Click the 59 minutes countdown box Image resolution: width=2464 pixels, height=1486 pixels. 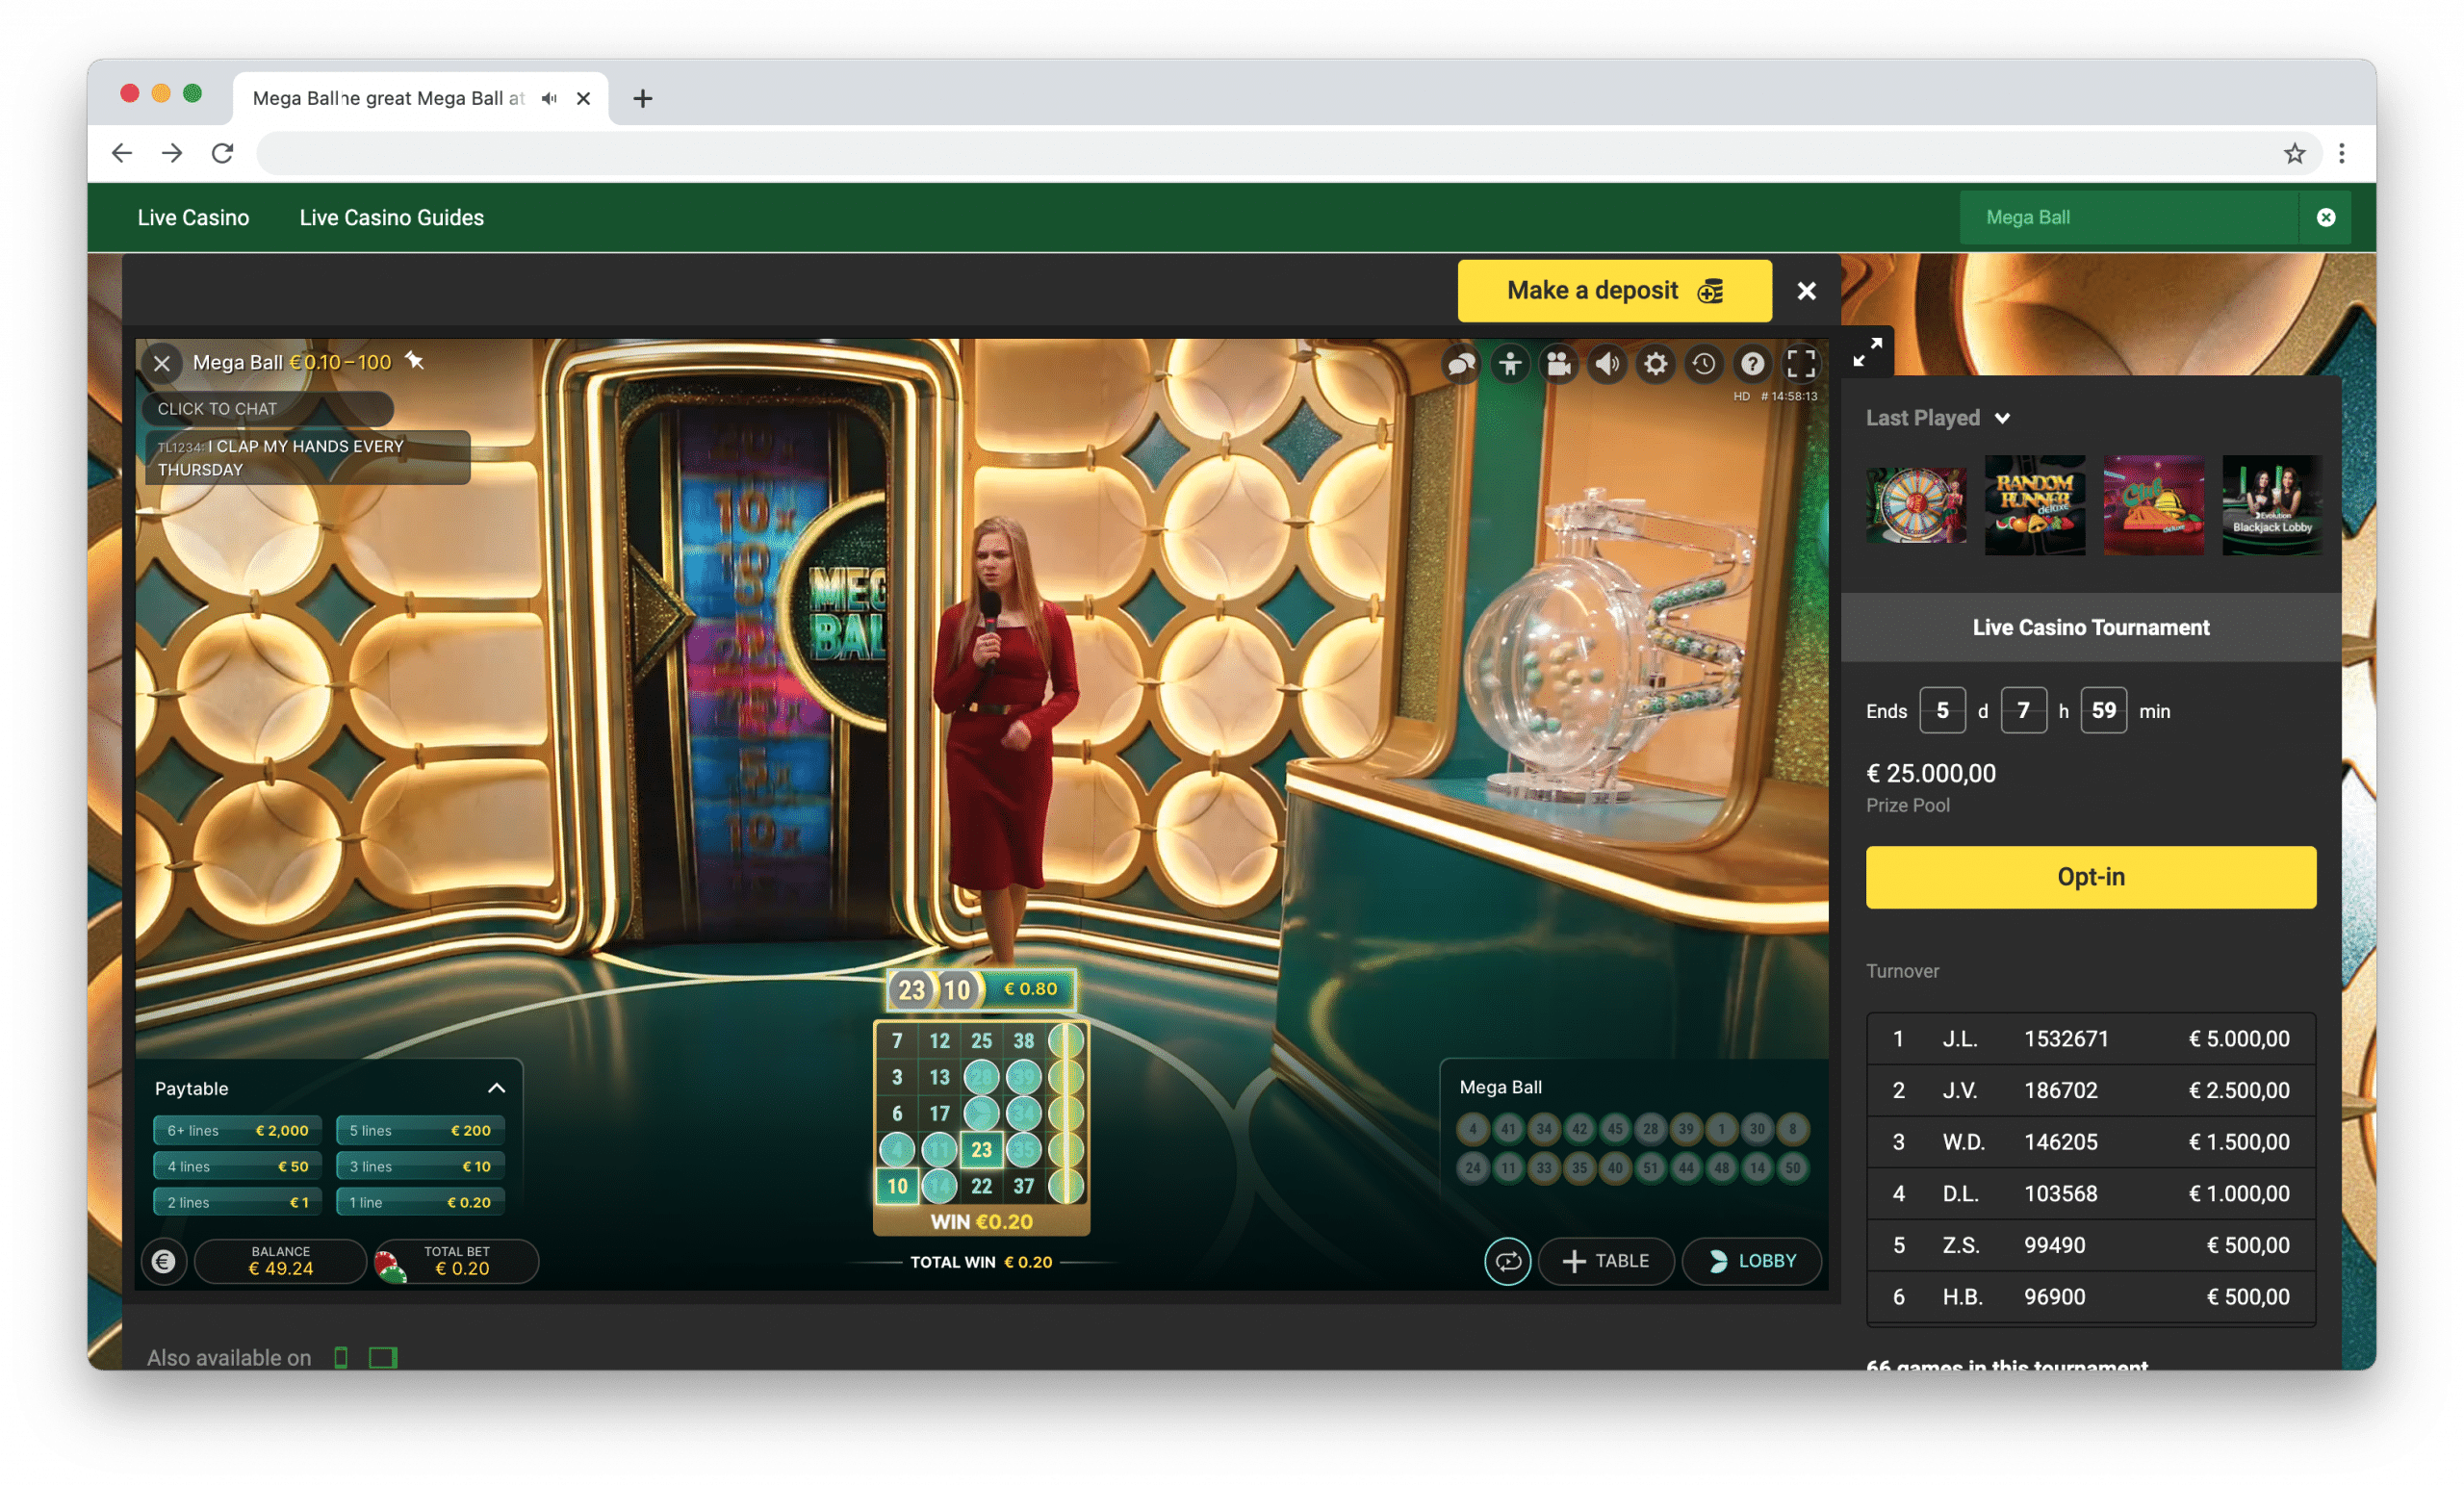(x=2104, y=710)
